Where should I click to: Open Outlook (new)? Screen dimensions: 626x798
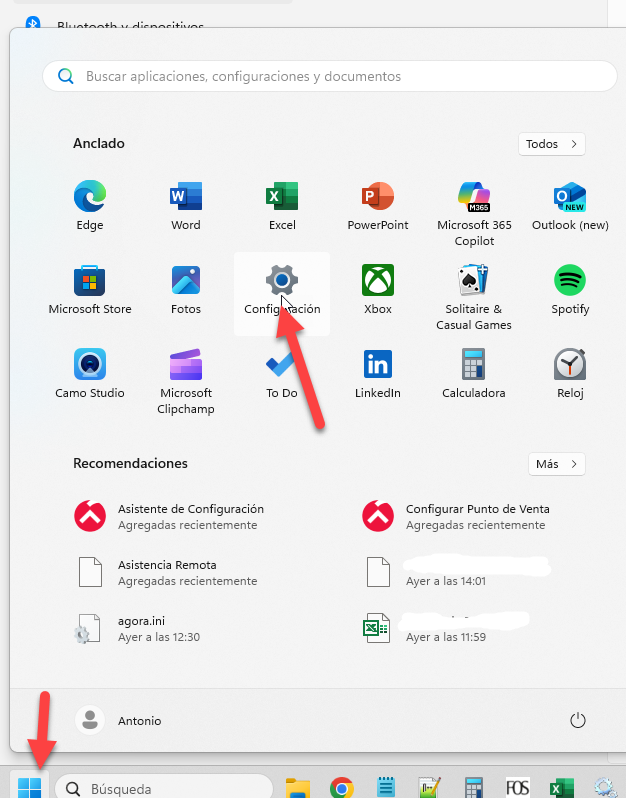(x=570, y=206)
